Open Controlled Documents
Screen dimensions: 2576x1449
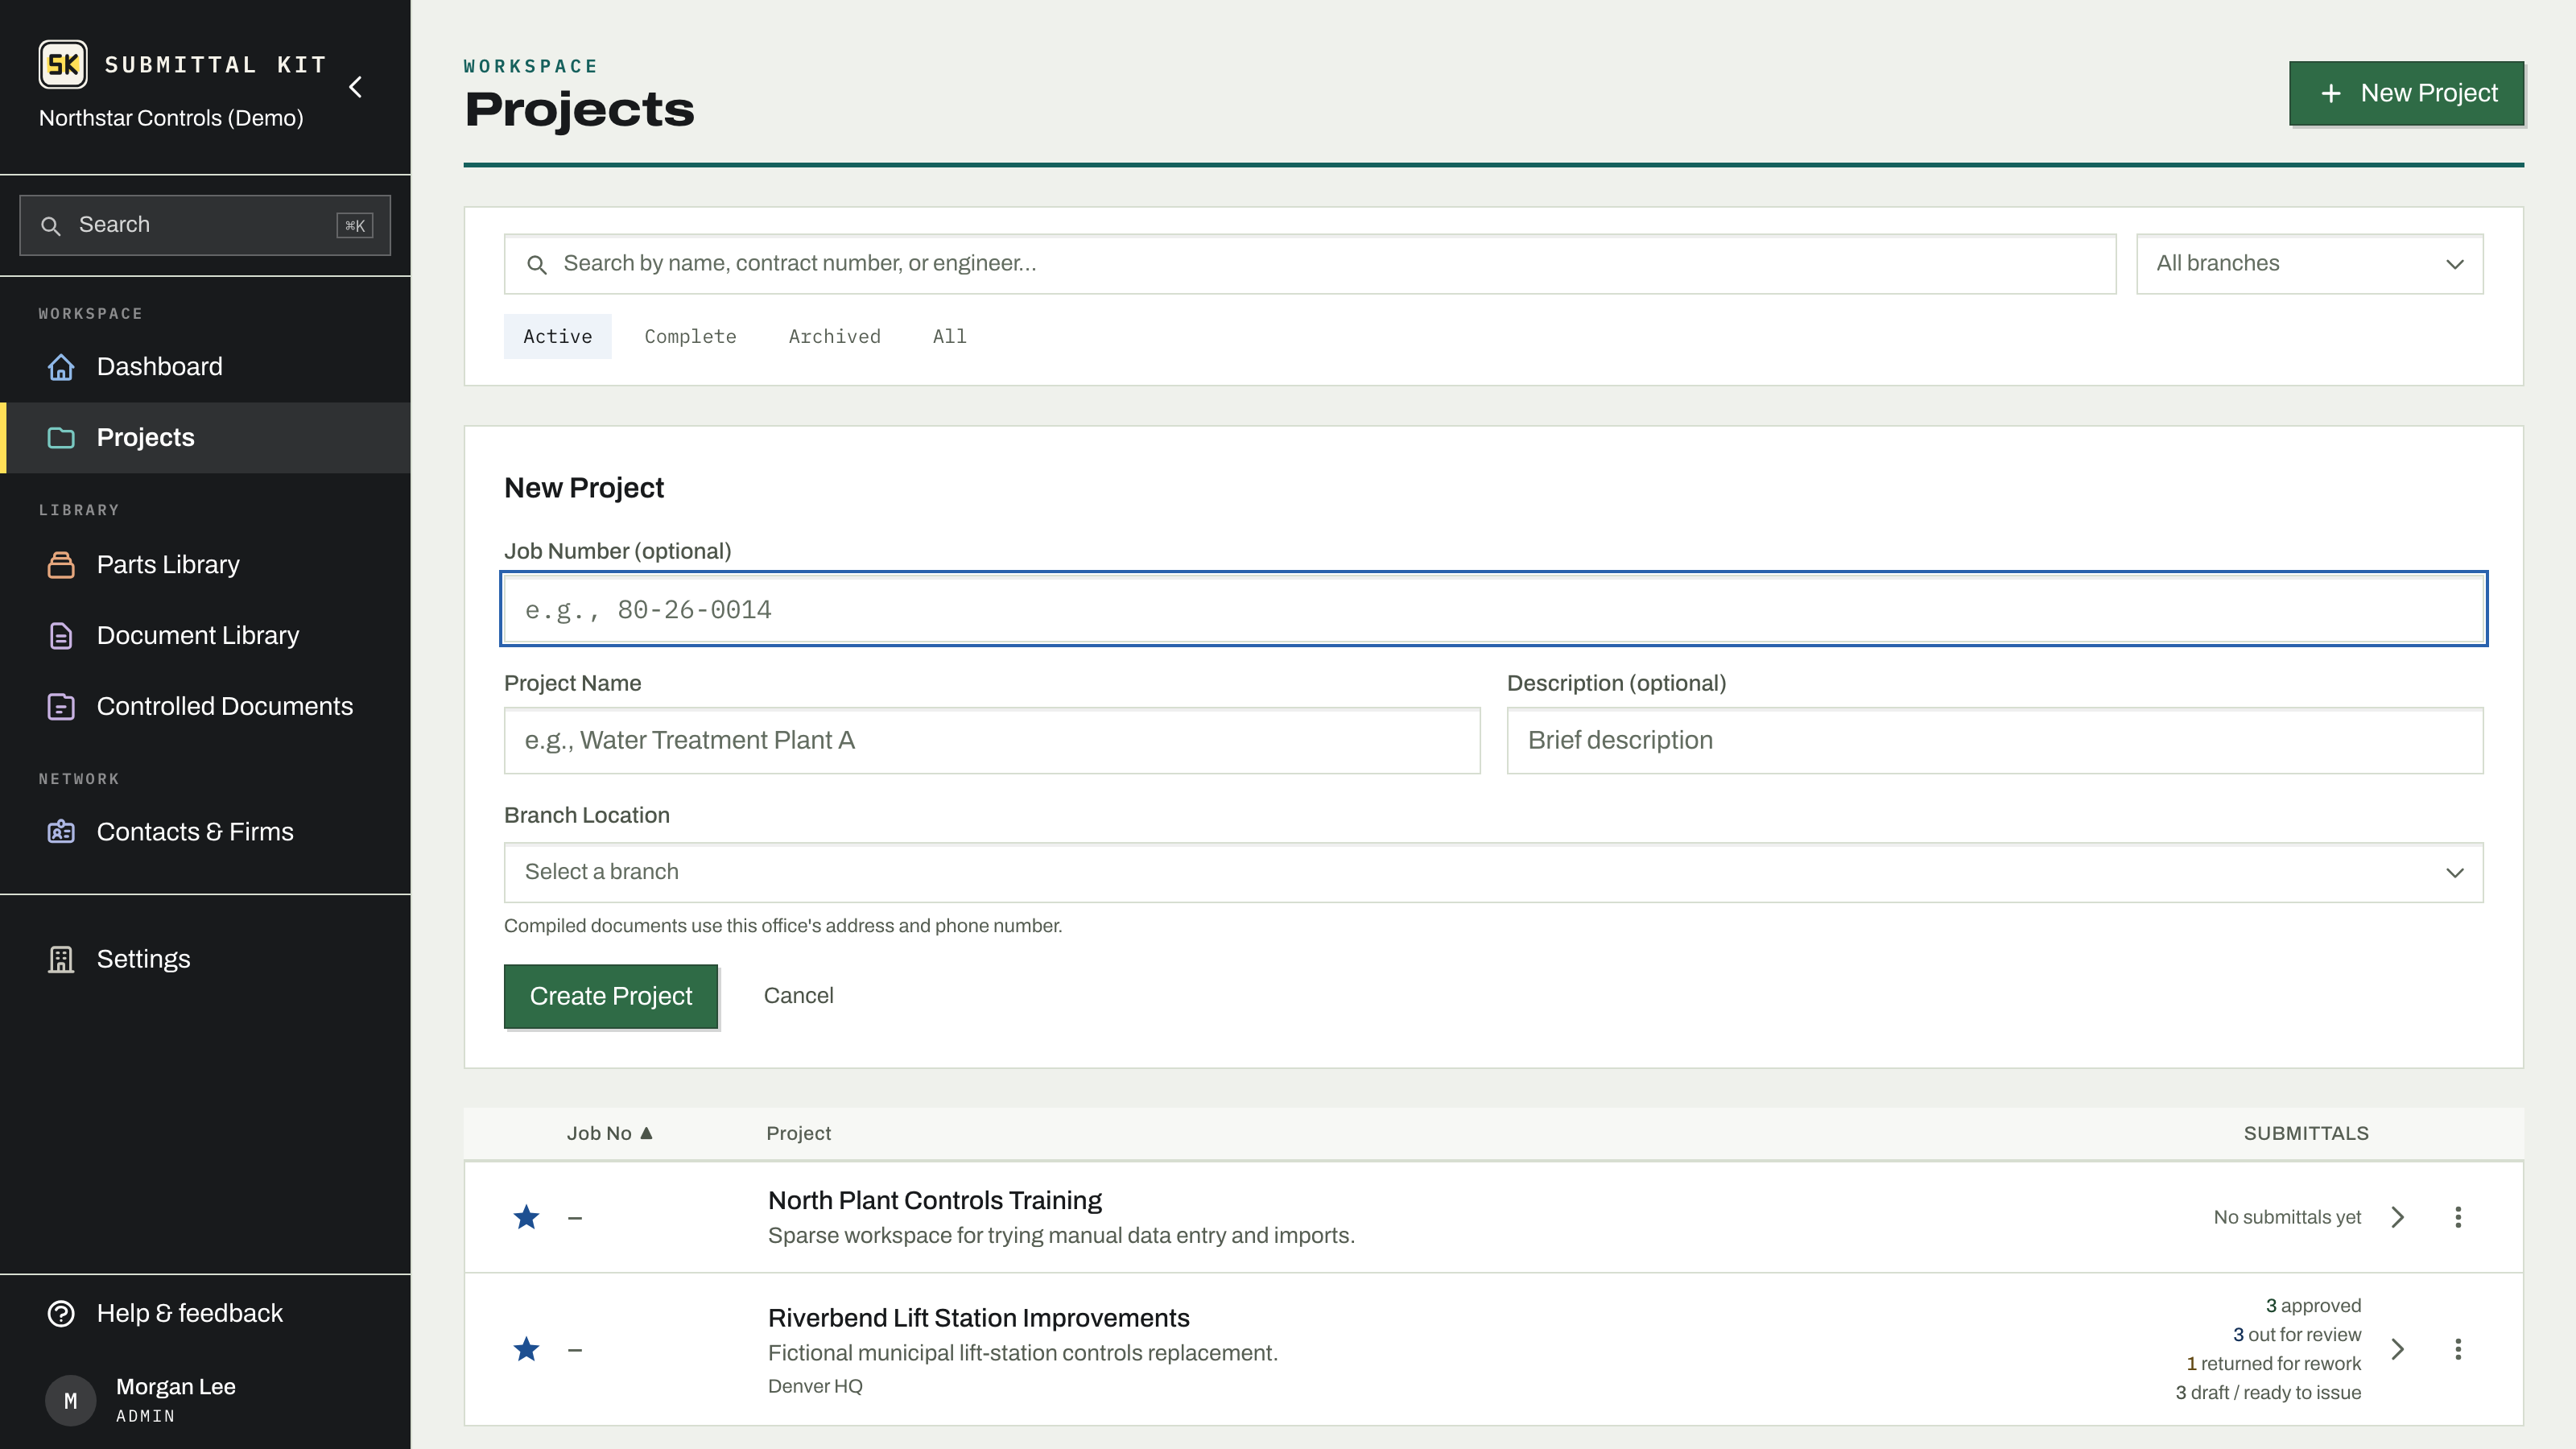205,707
